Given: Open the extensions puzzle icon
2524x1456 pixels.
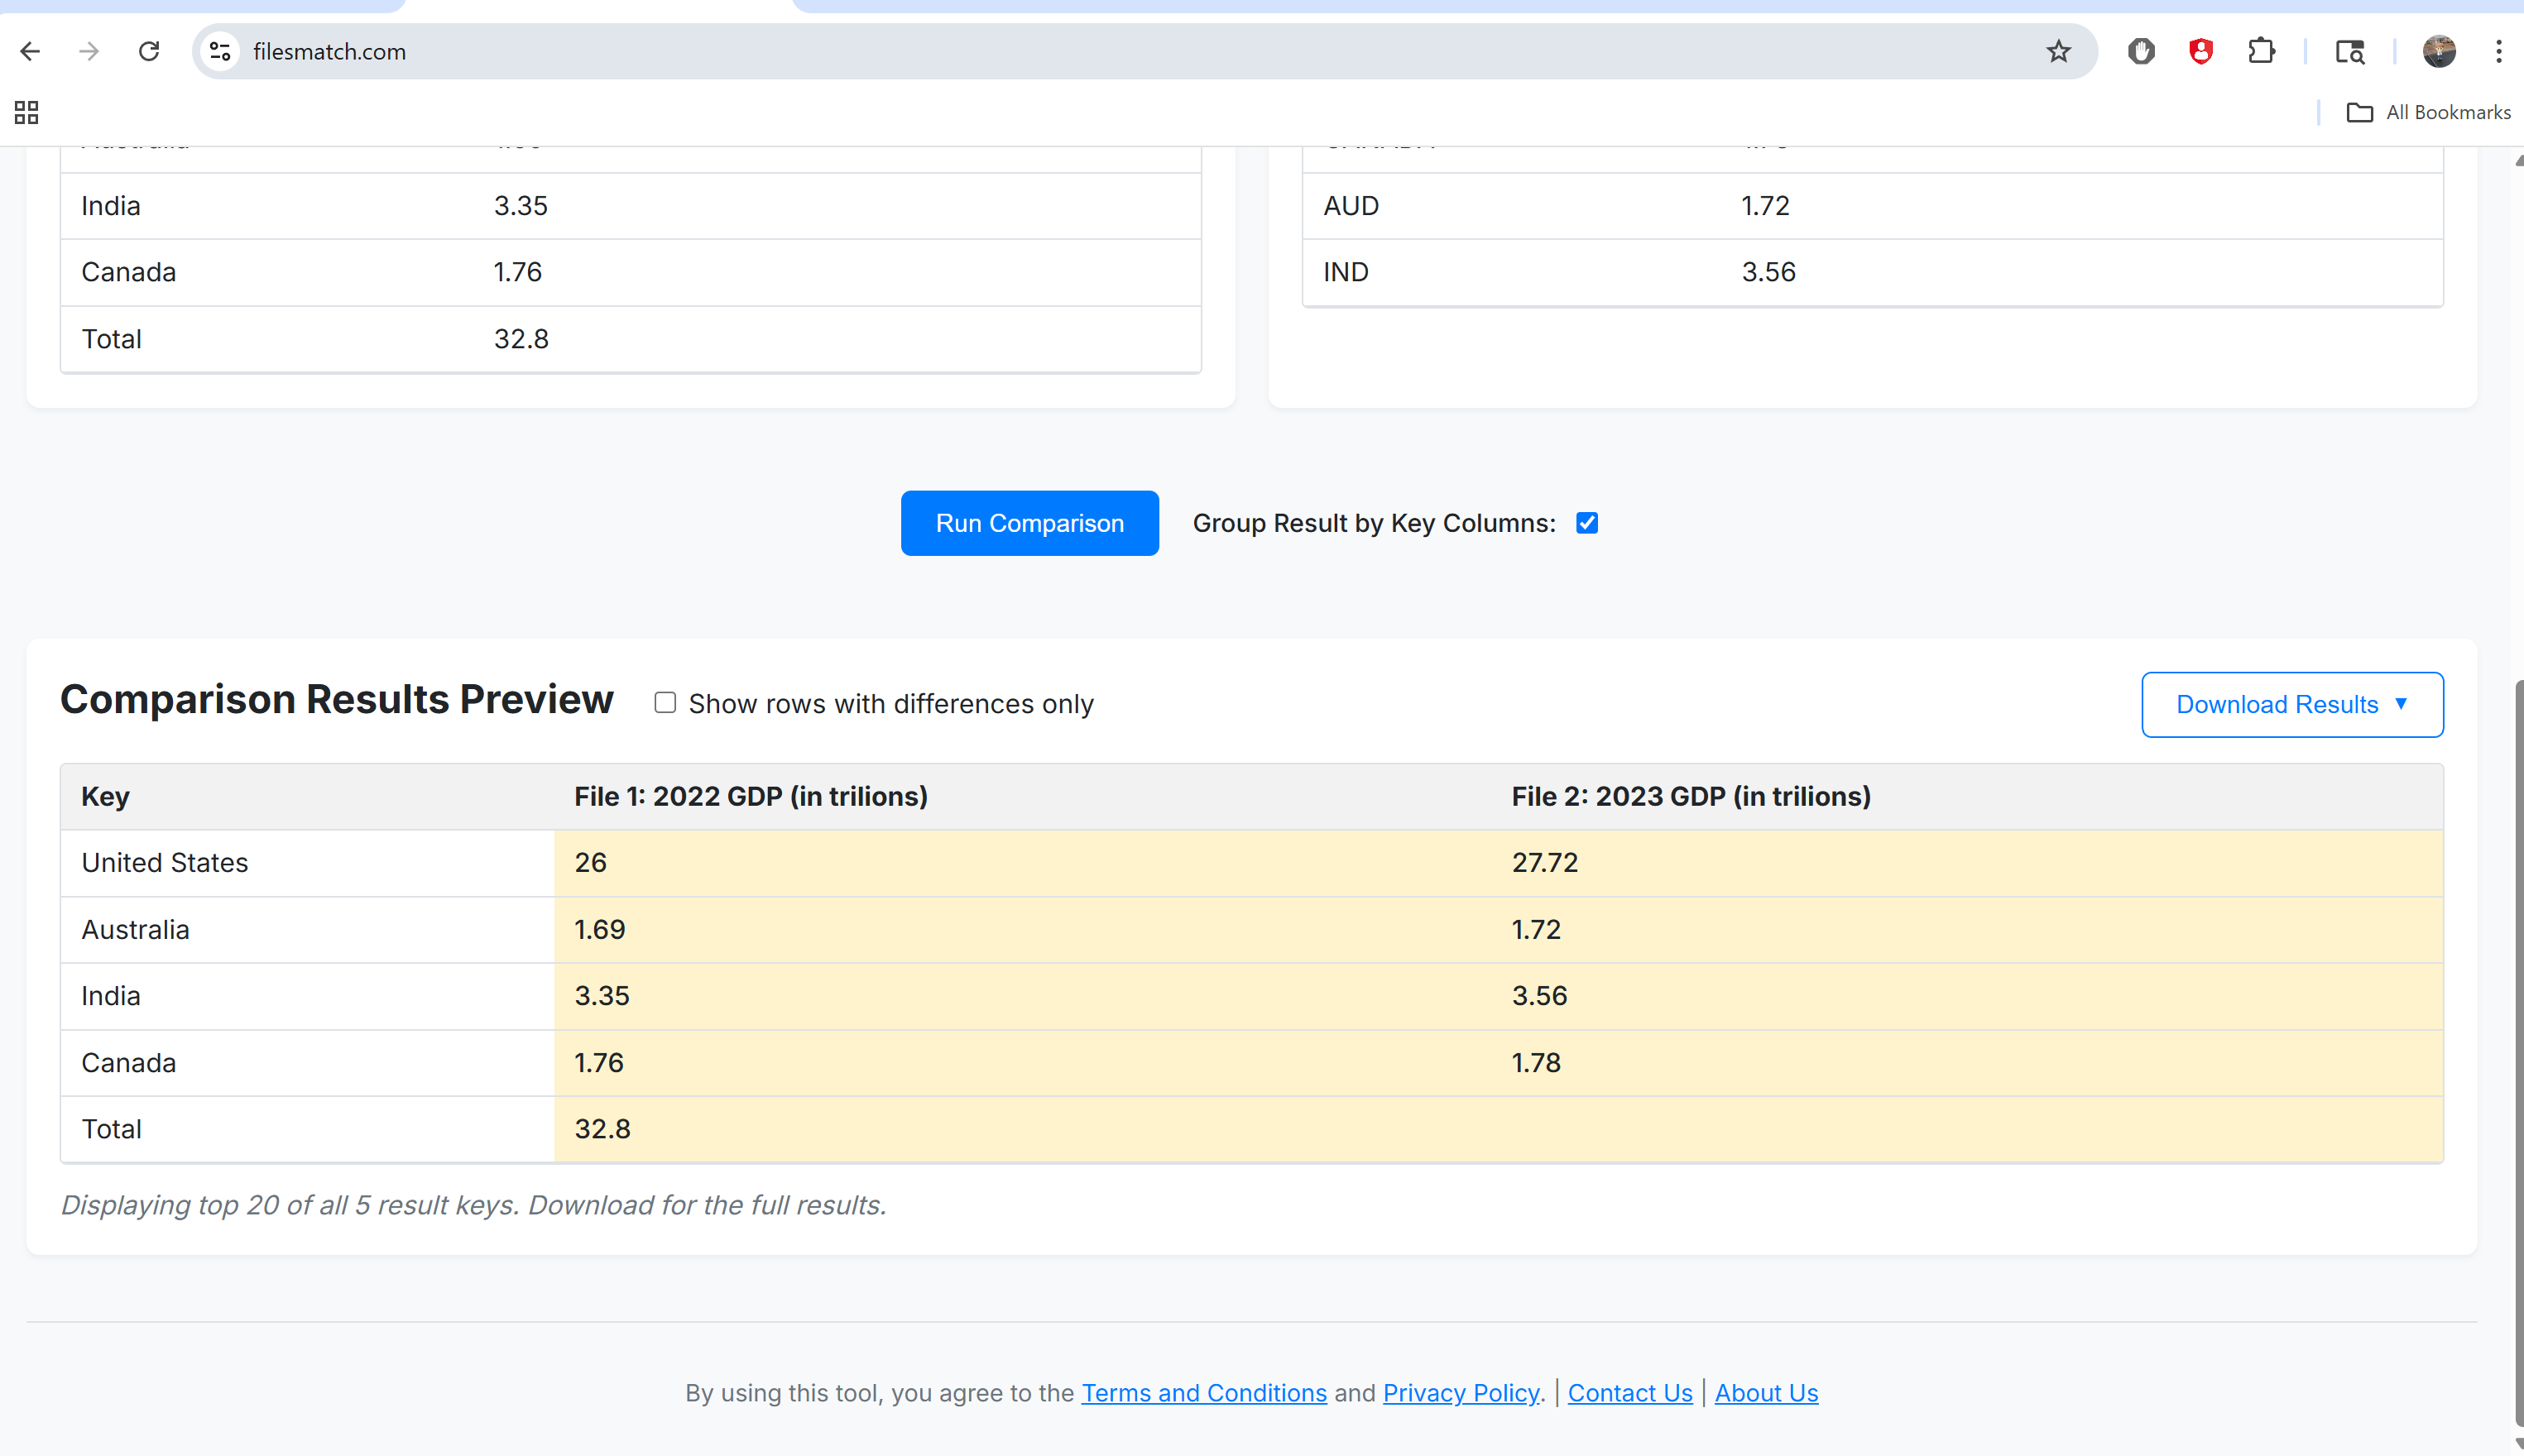Looking at the screenshot, I should (2261, 51).
